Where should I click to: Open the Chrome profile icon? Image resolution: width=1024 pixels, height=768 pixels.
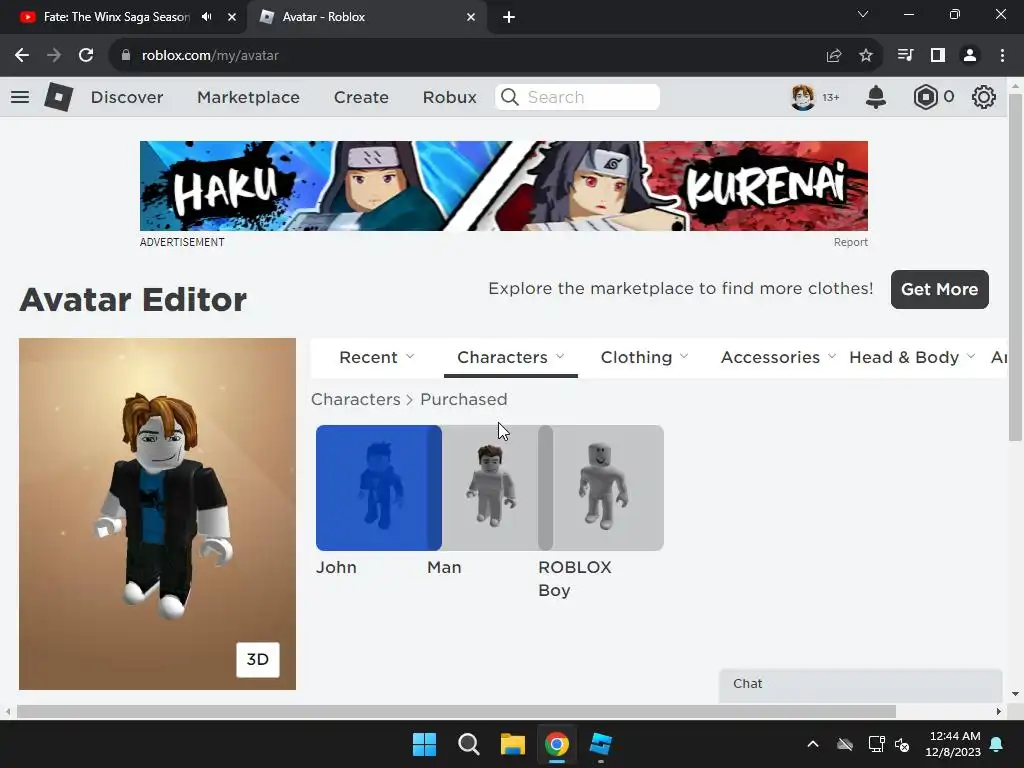[x=970, y=56]
